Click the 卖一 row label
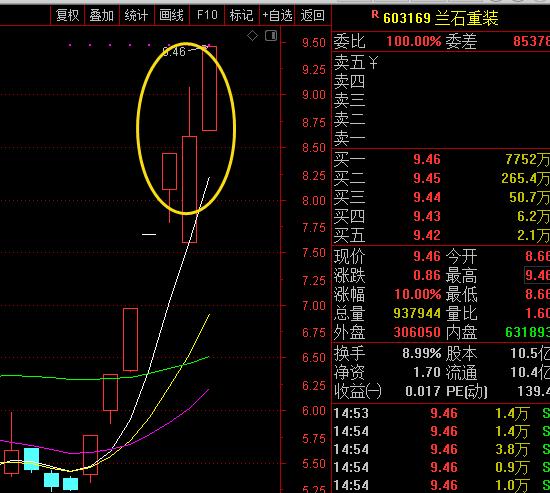 point(349,138)
